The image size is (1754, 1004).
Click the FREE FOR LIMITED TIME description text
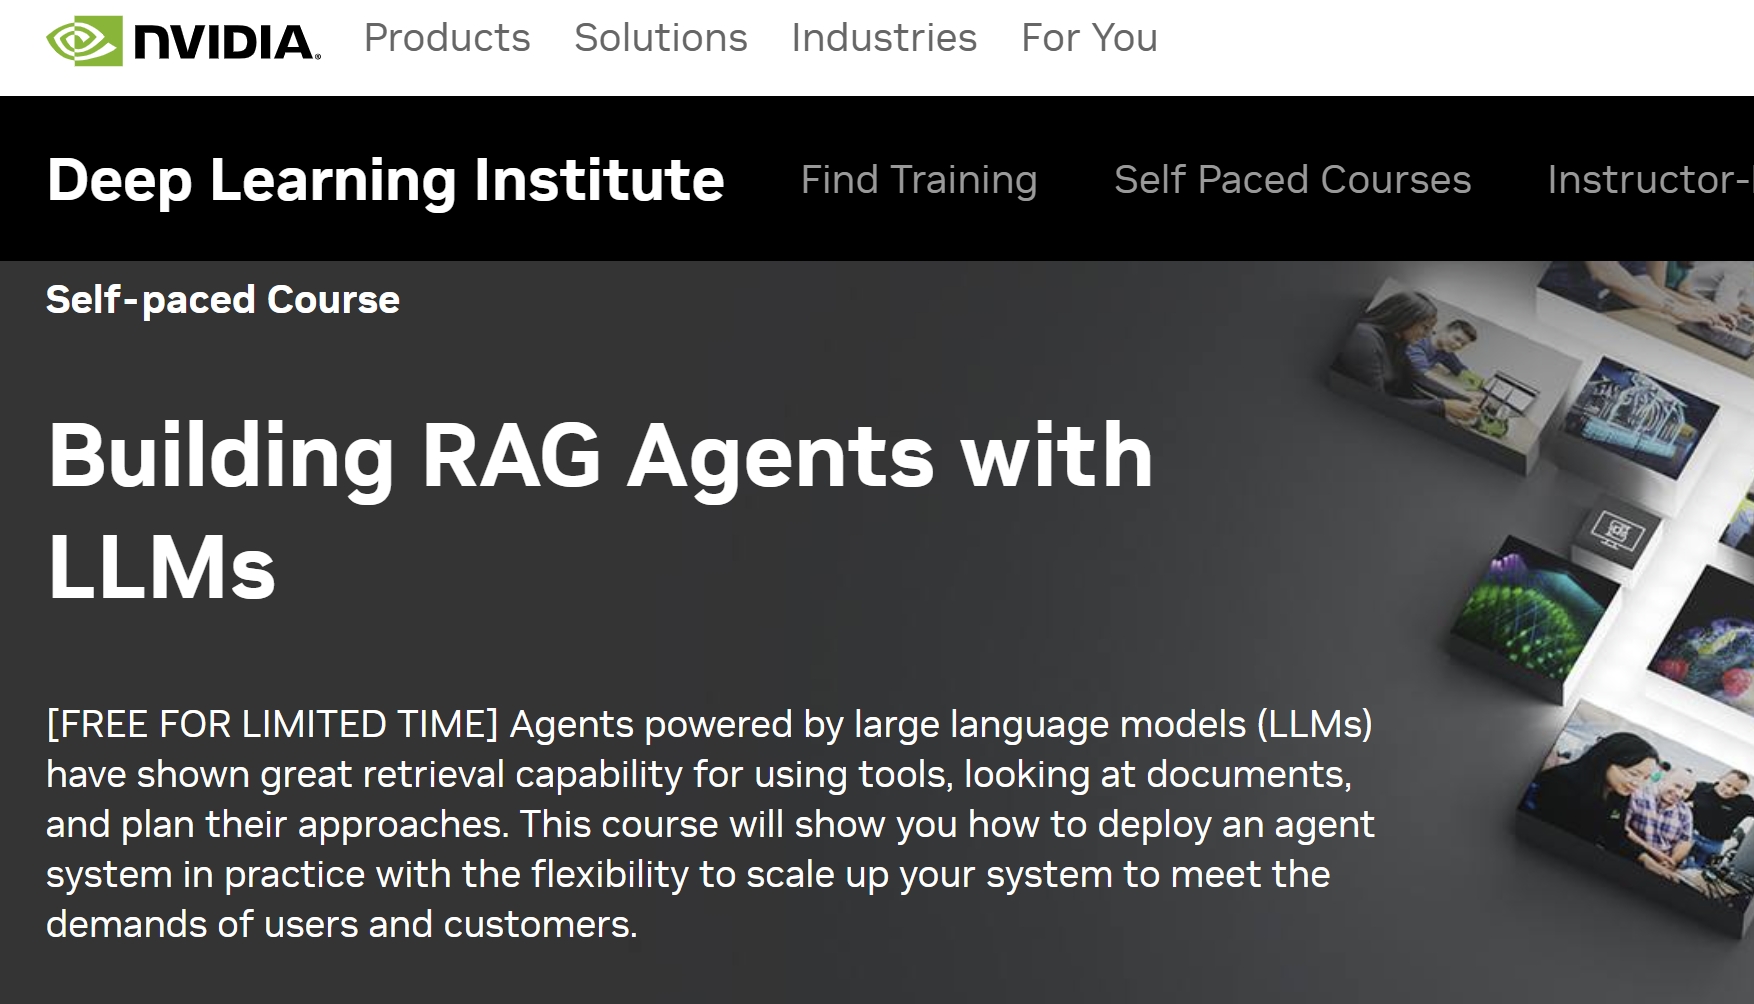(710, 824)
